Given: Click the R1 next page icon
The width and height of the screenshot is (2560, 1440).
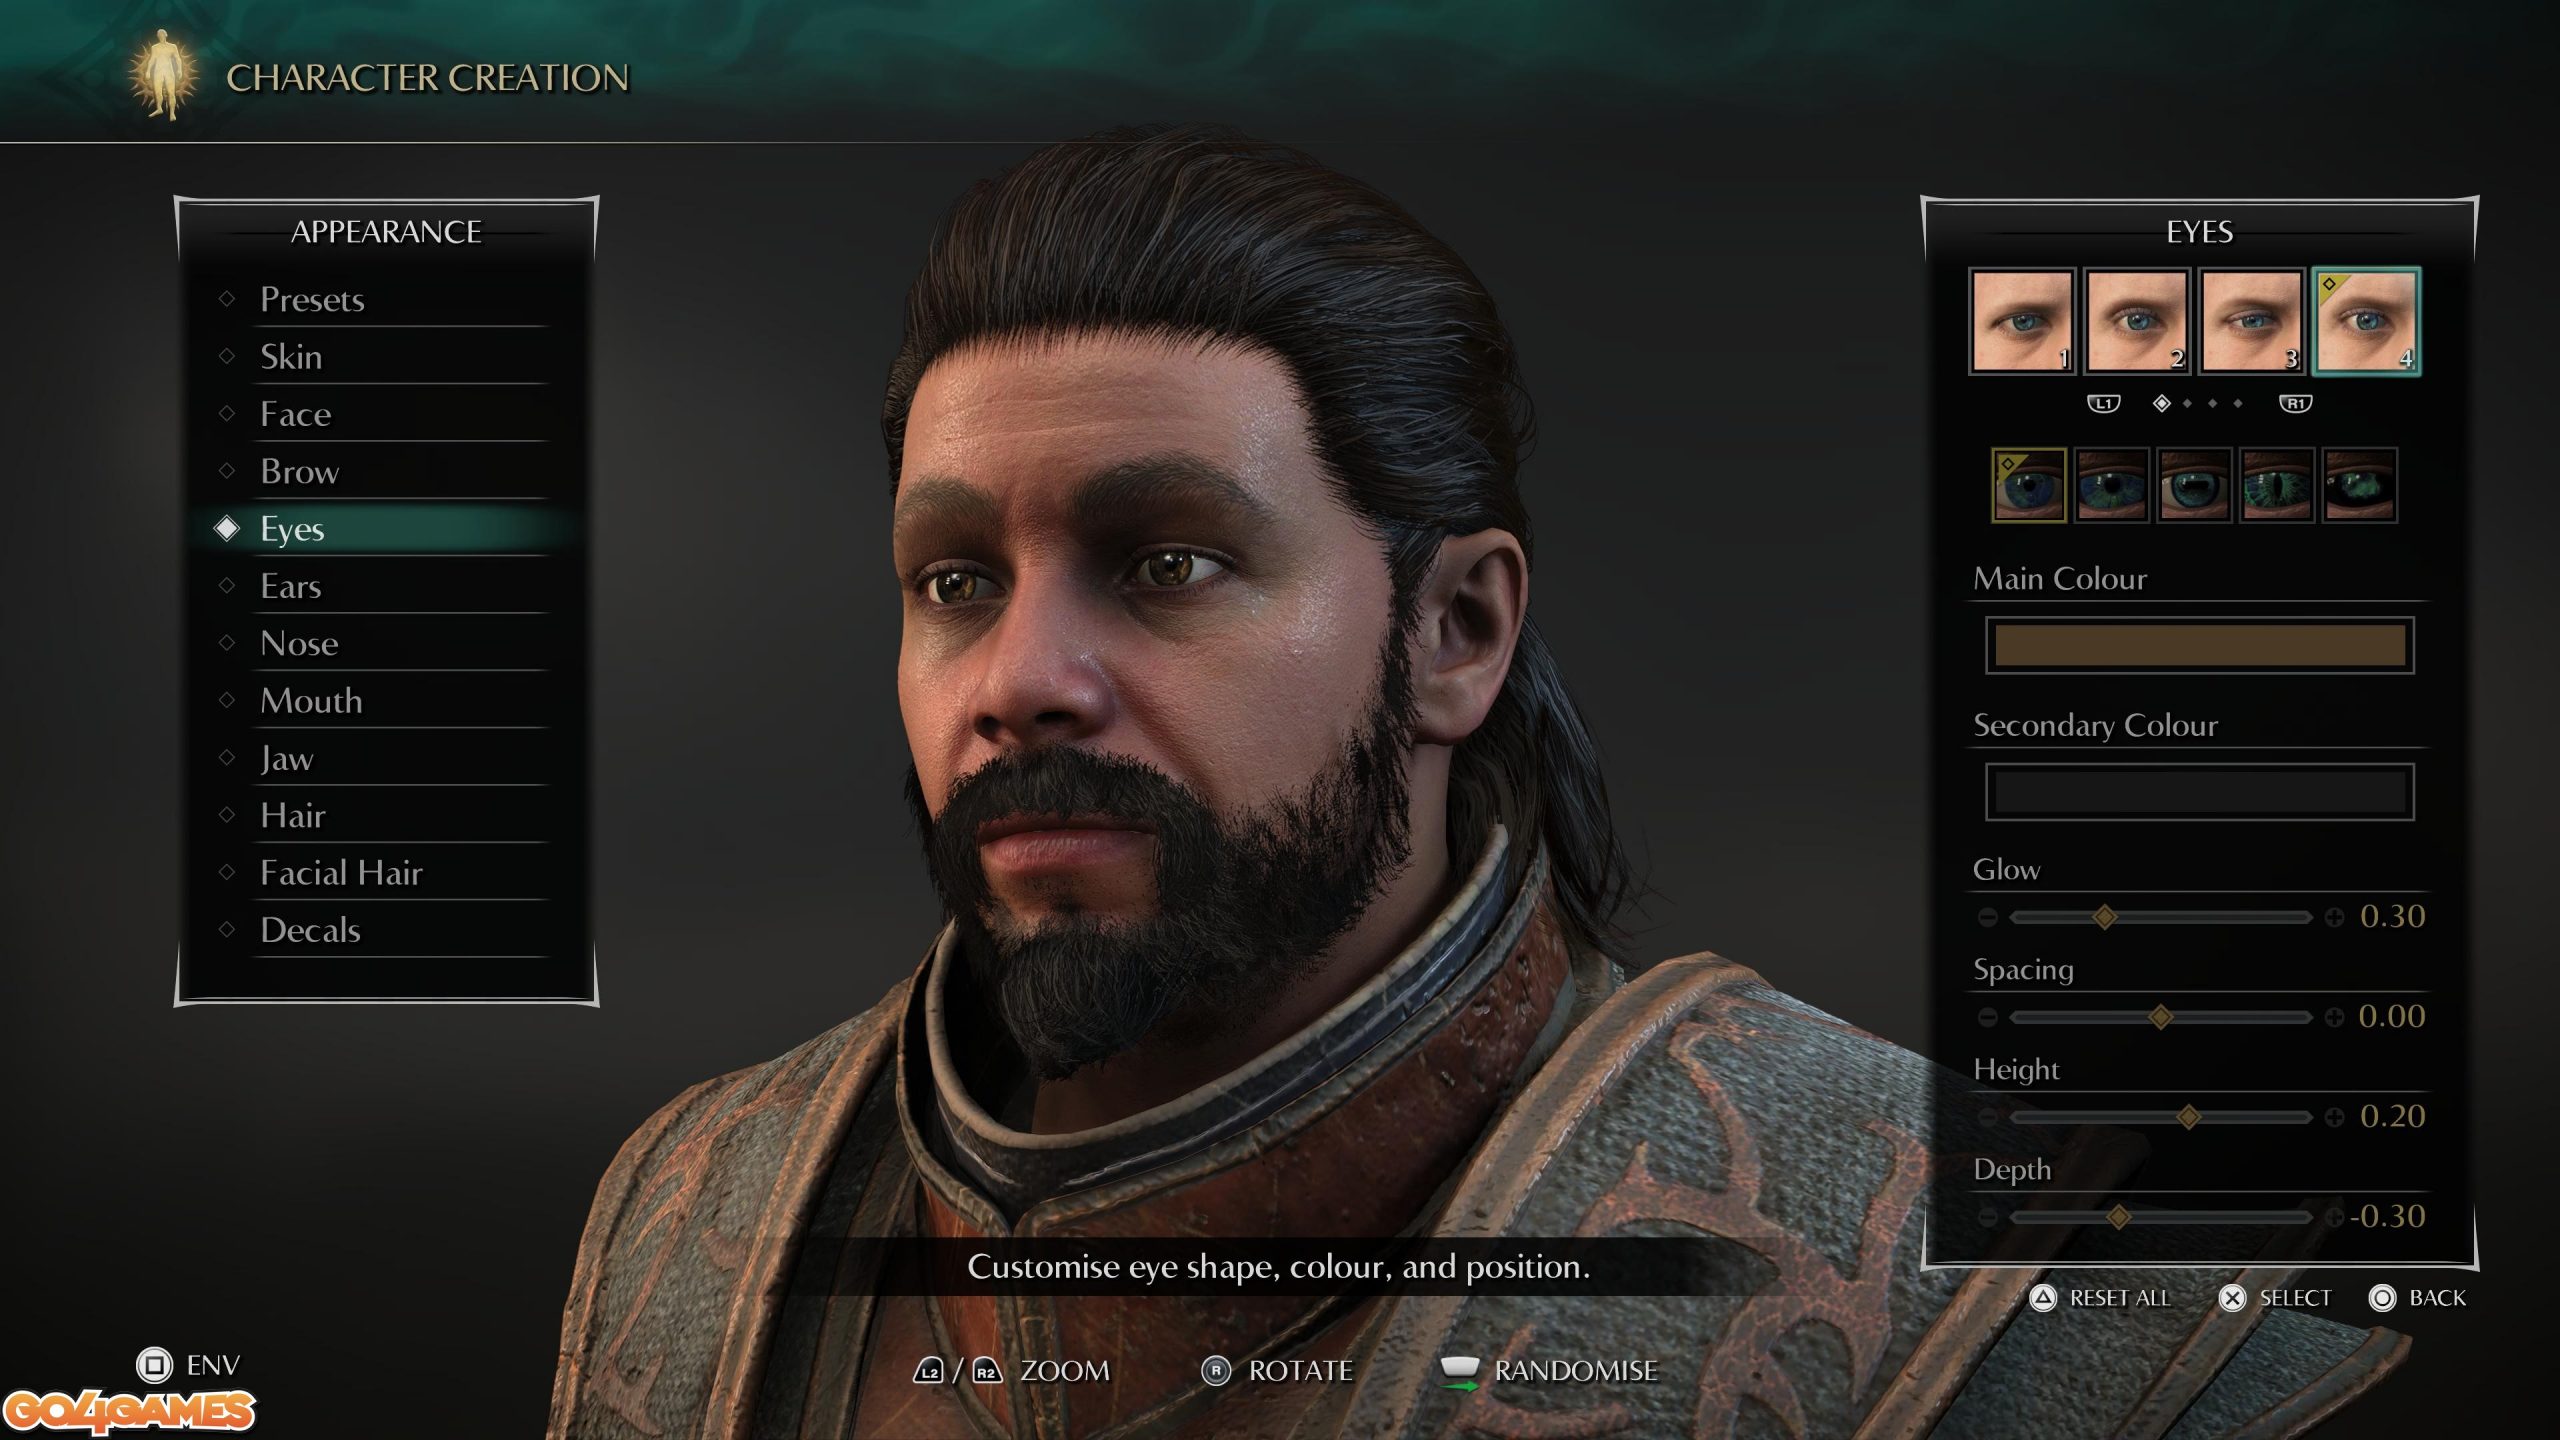Looking at the screenshot, I should point(2295,403).
